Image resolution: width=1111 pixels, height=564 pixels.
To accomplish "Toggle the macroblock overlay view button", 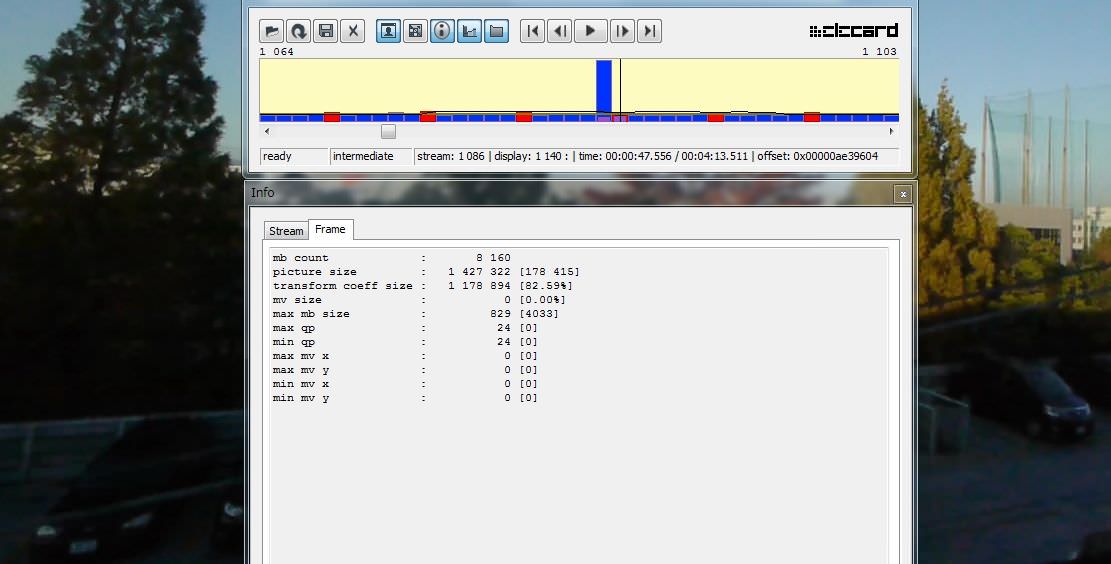I will coord(415,31).
